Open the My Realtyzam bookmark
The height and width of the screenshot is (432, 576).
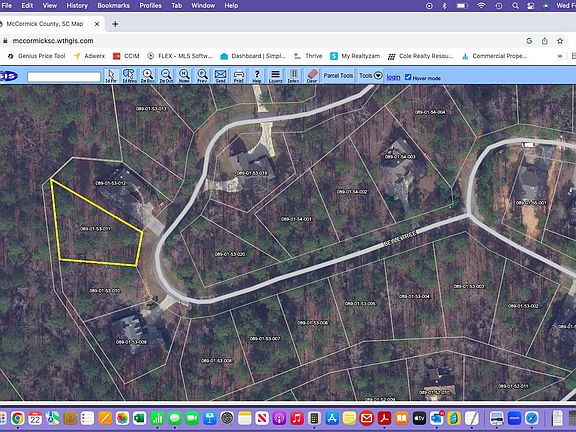point(355,56)
